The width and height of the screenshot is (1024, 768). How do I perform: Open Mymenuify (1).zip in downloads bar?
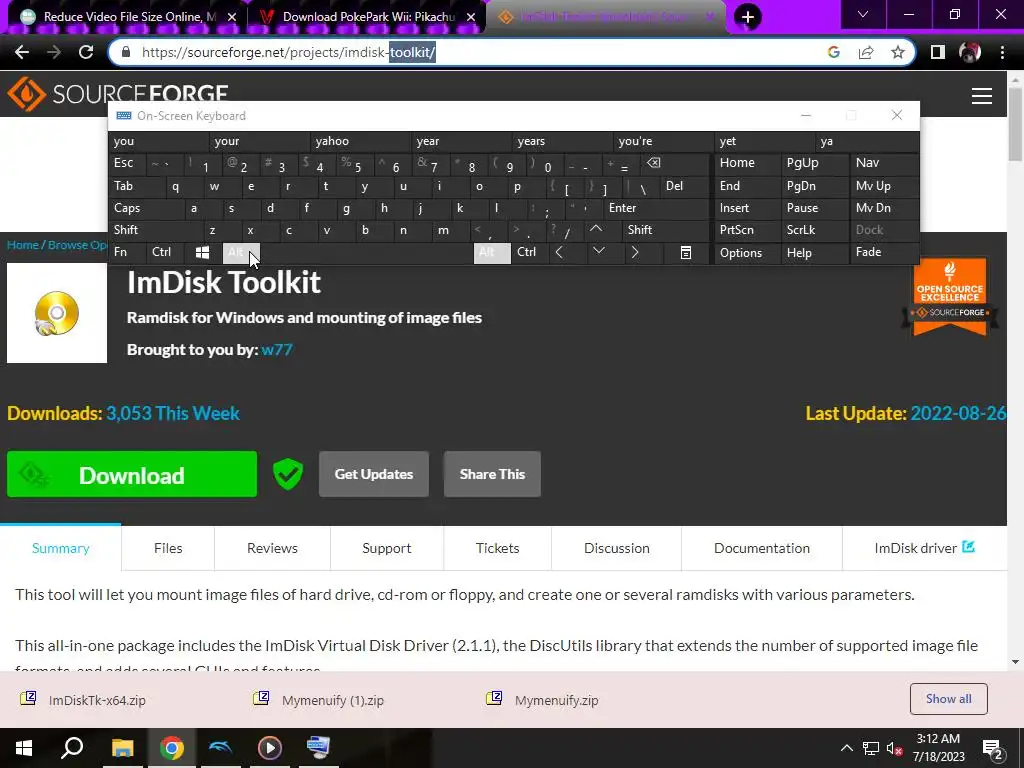point(332,700)
